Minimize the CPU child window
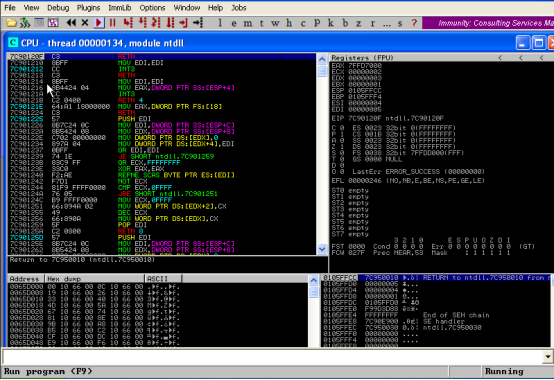 click(523, 43)
